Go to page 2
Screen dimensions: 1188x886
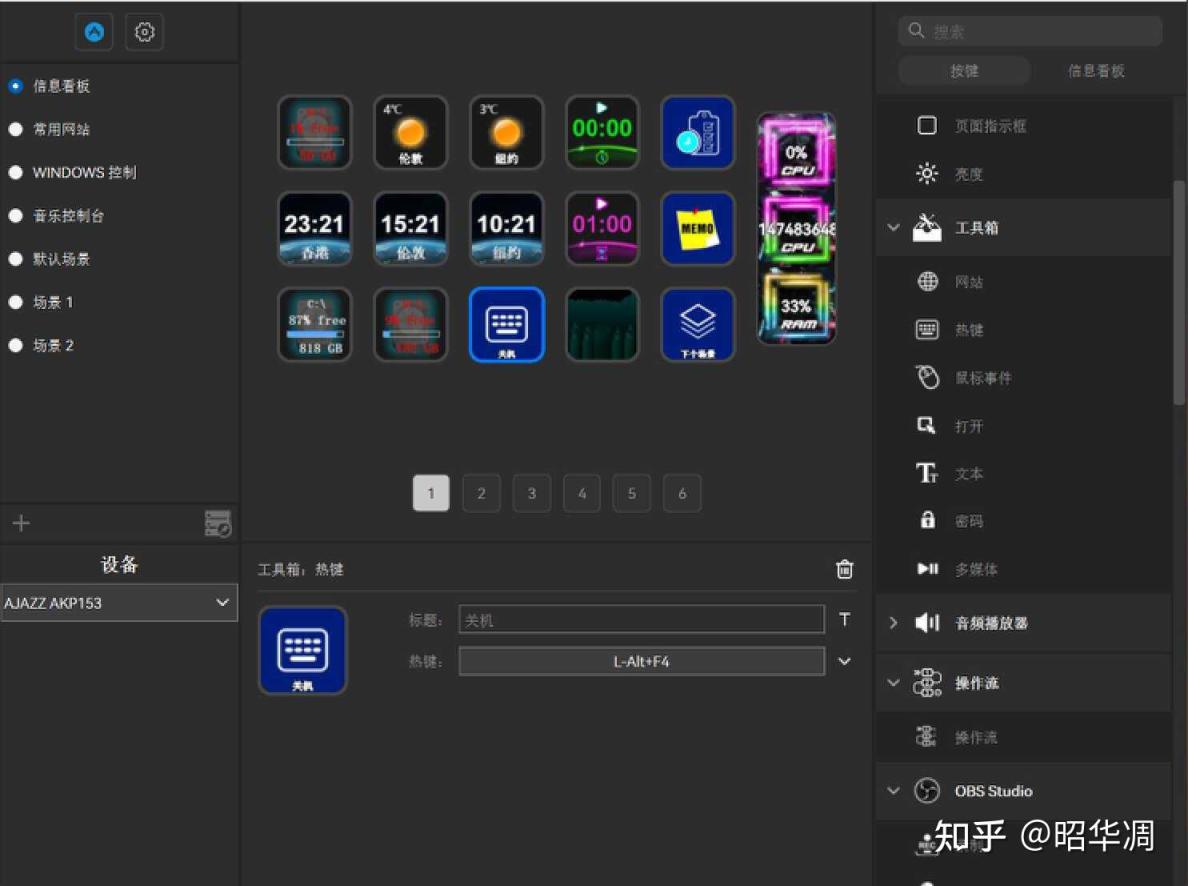481,493
